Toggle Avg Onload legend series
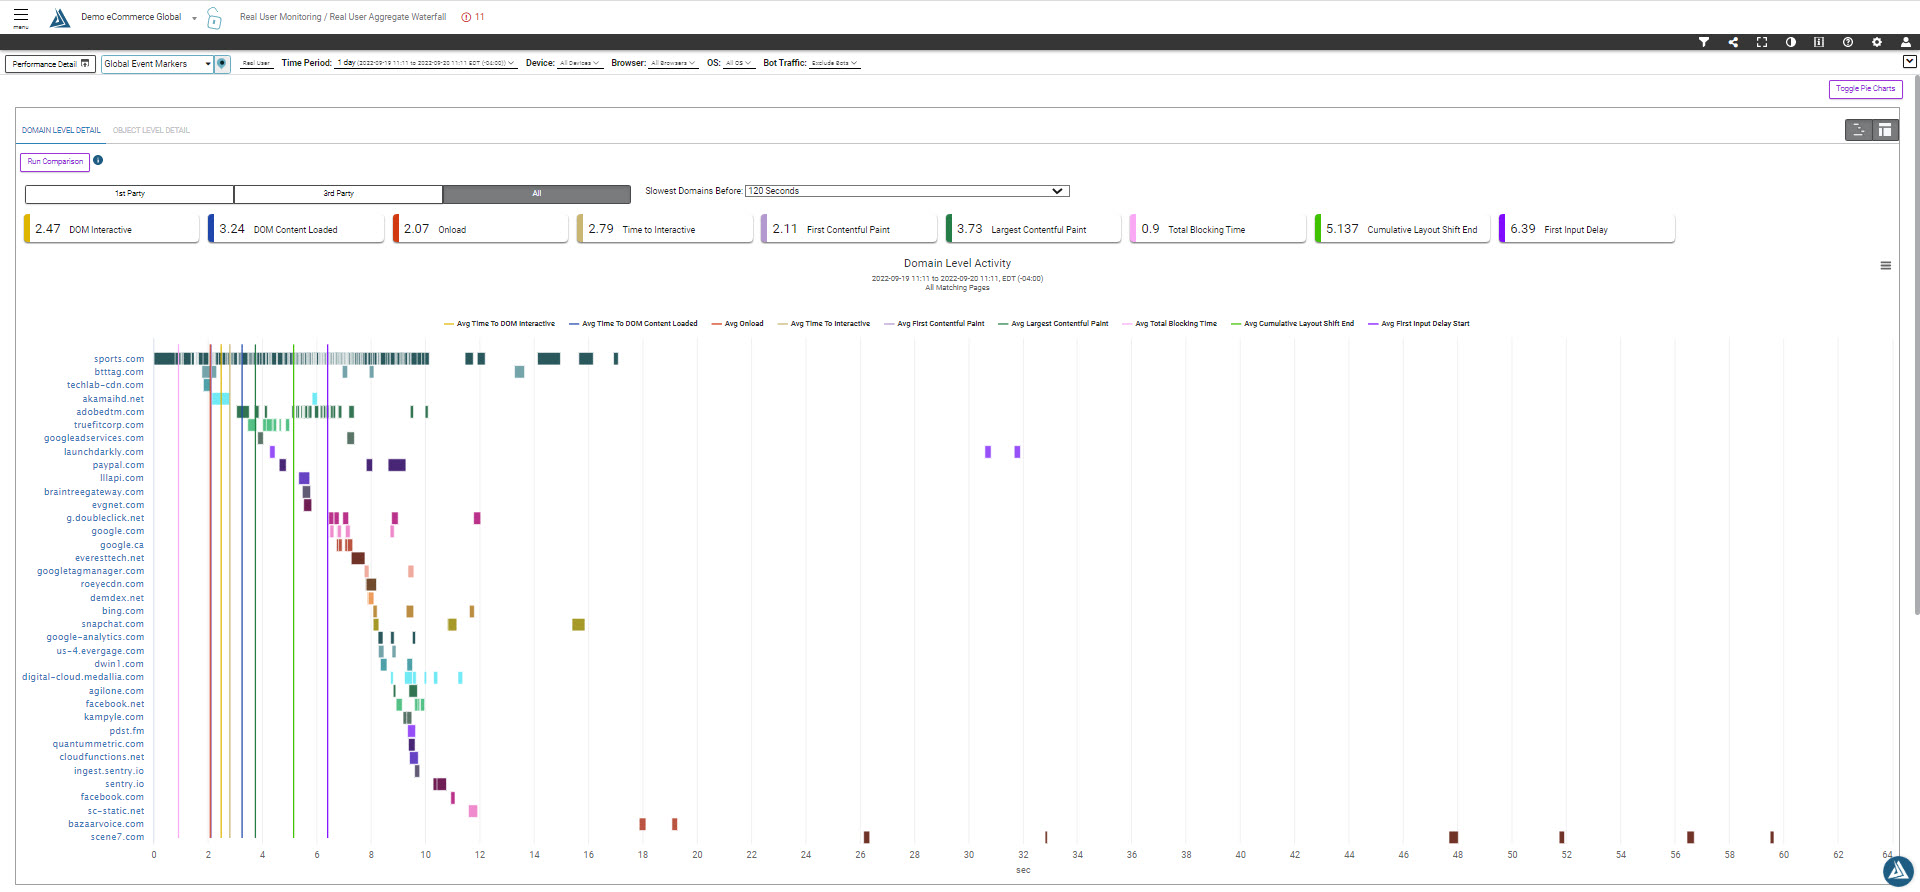The image size is (1920, 892). [x=737, y=324]
